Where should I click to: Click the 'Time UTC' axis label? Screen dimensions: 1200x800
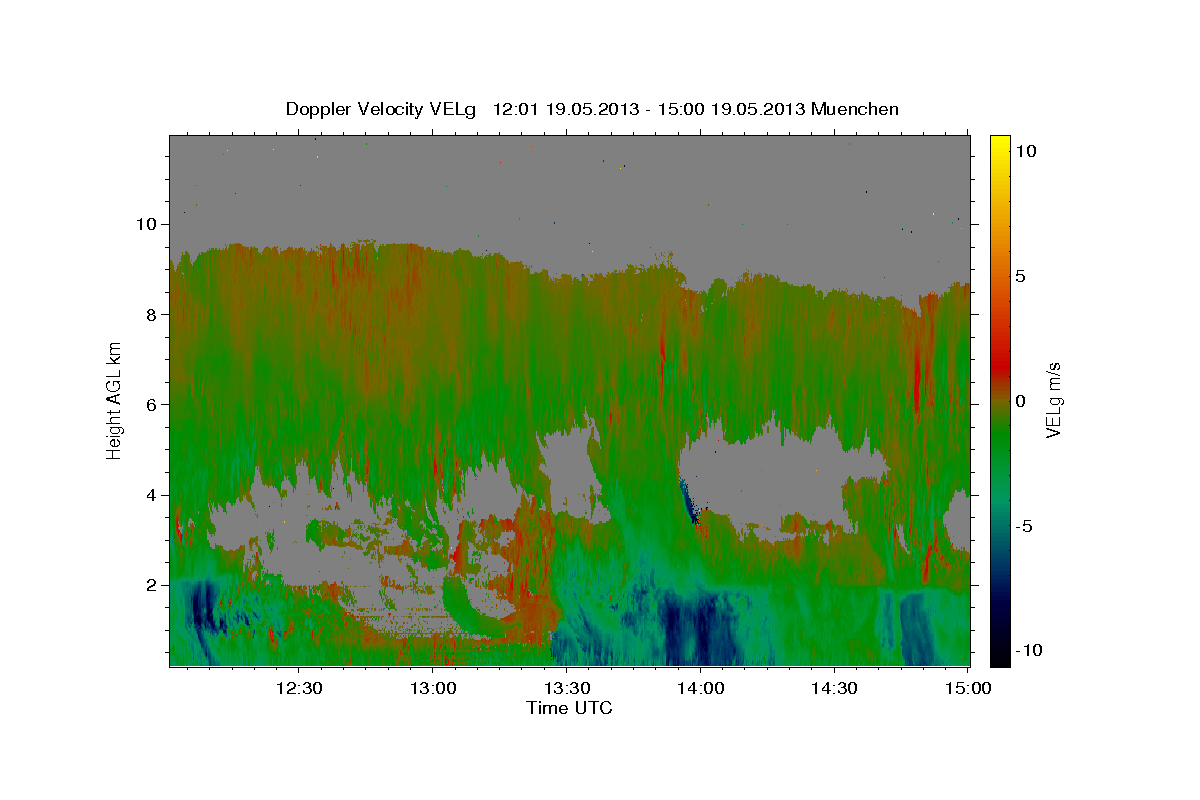coord(569,708)
